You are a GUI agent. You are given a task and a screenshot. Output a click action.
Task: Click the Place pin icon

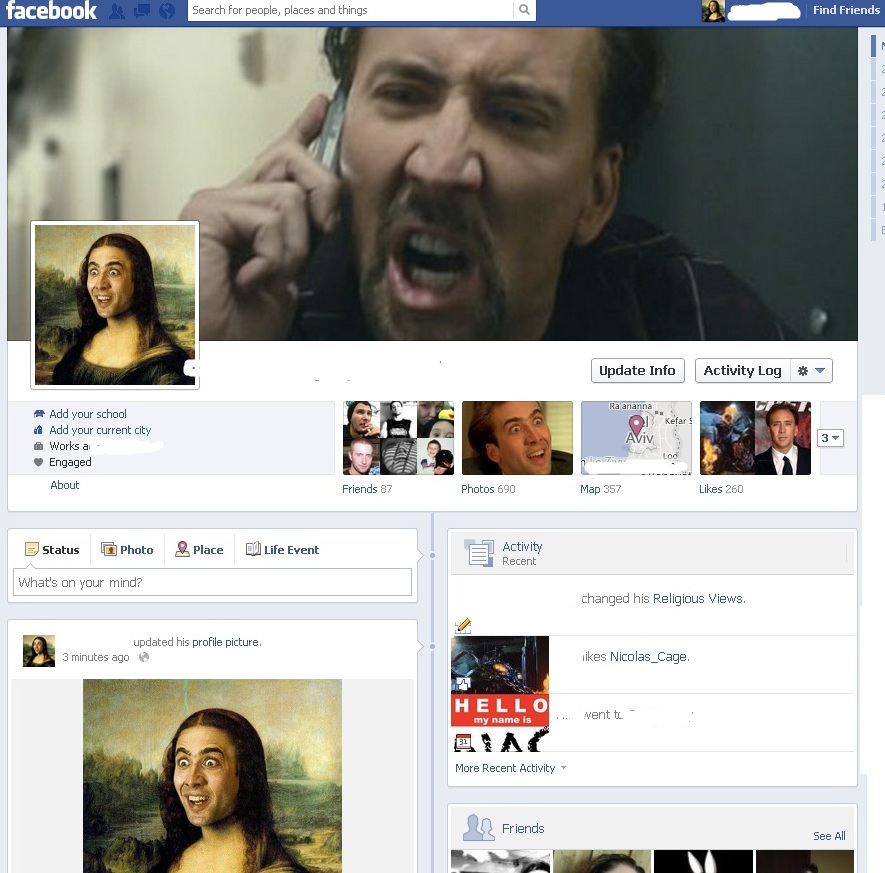coord(182,549)
